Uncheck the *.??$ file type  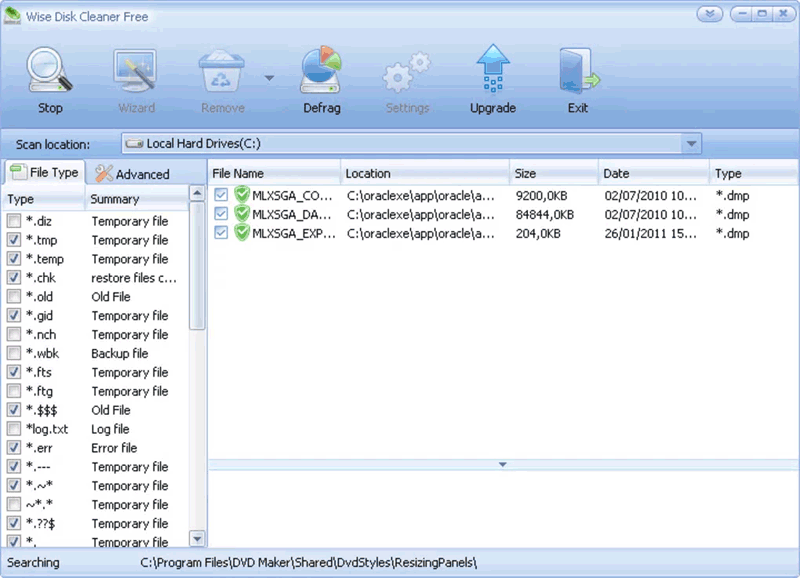pos(14,523)
